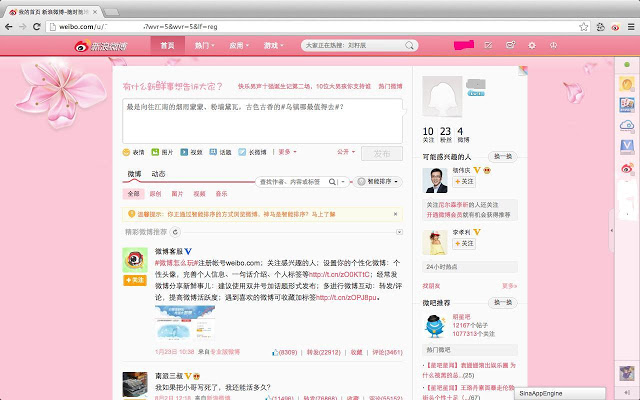Viewport: 640px width, 400px height.
Task: Open the 应用 dropdown menu
Action: point(239,46)
